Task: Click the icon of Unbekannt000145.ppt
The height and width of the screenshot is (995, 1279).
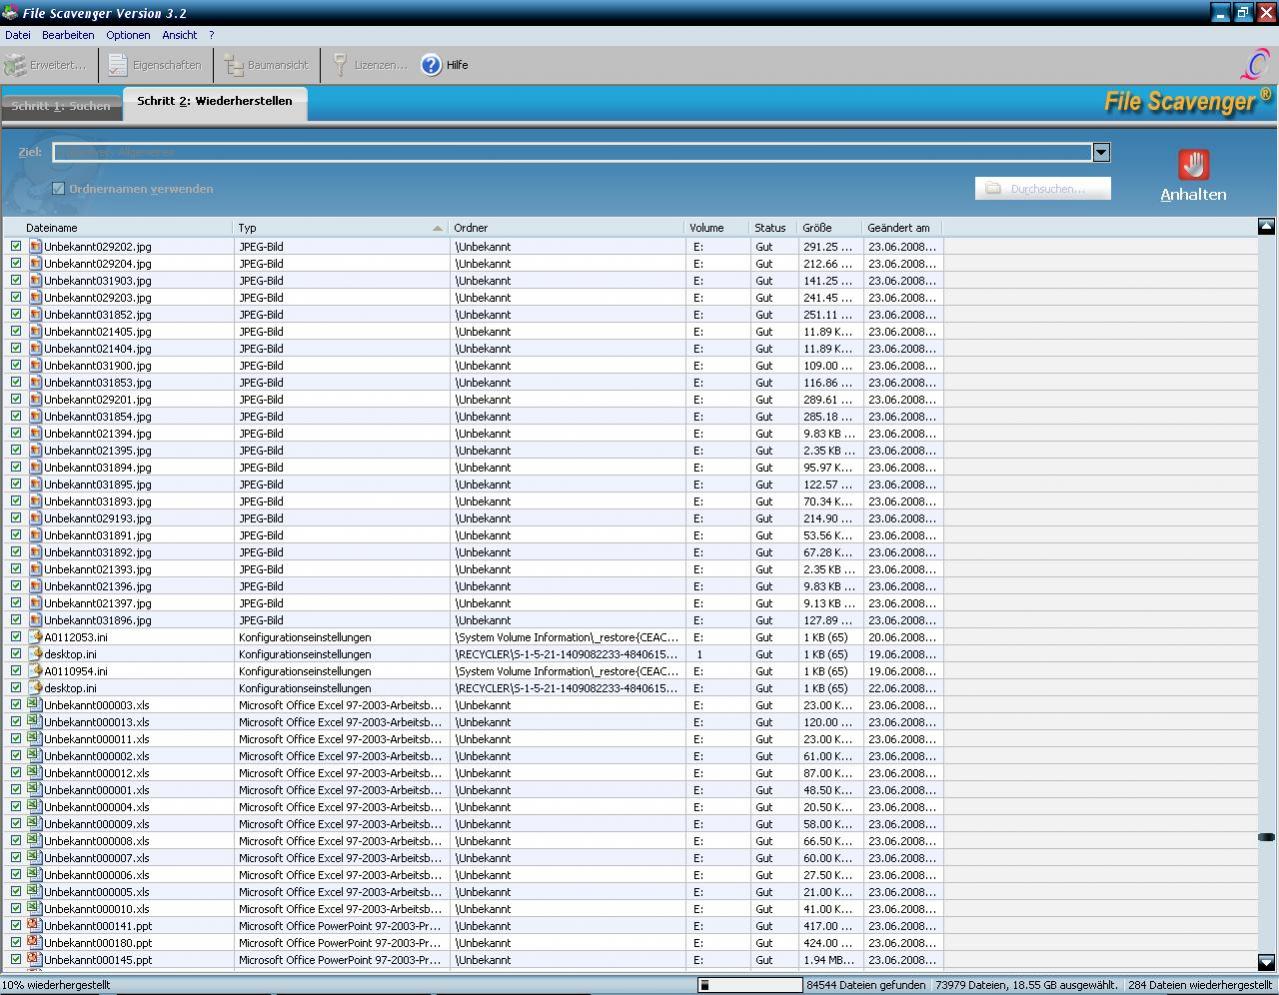Action: 35,960
